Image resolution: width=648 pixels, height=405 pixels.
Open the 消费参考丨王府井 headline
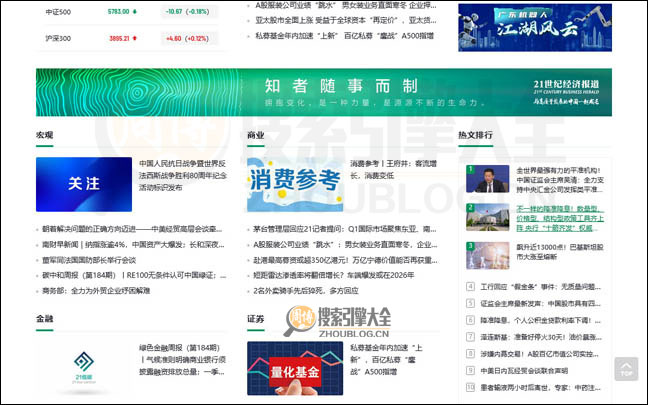(x=393, y=169)
